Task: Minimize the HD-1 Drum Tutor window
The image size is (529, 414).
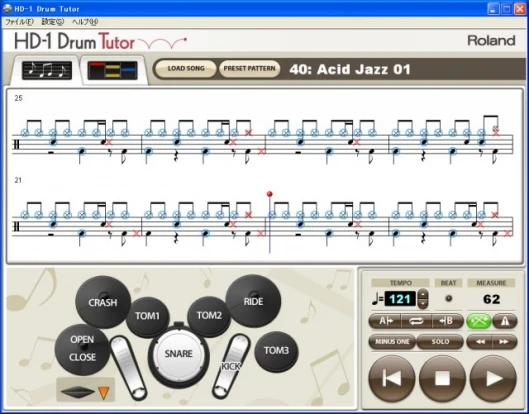Action: click(494, 8)
